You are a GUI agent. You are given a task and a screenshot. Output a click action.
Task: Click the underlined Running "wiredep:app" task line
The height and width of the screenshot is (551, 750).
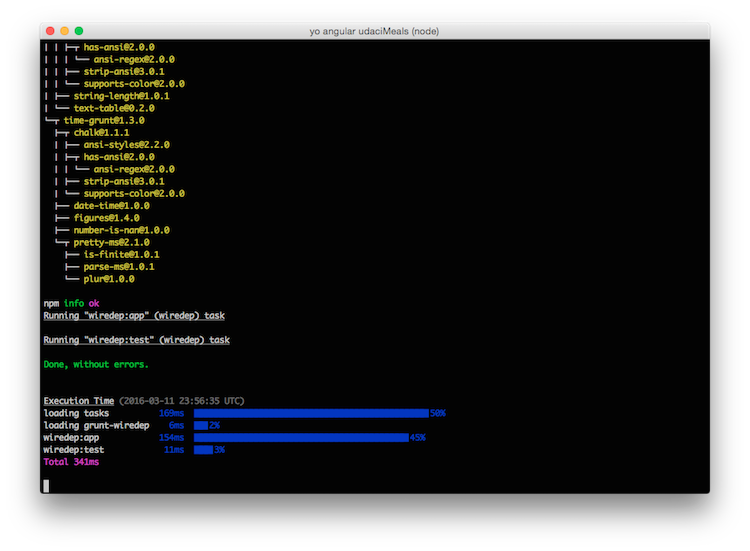pos(134,315)
